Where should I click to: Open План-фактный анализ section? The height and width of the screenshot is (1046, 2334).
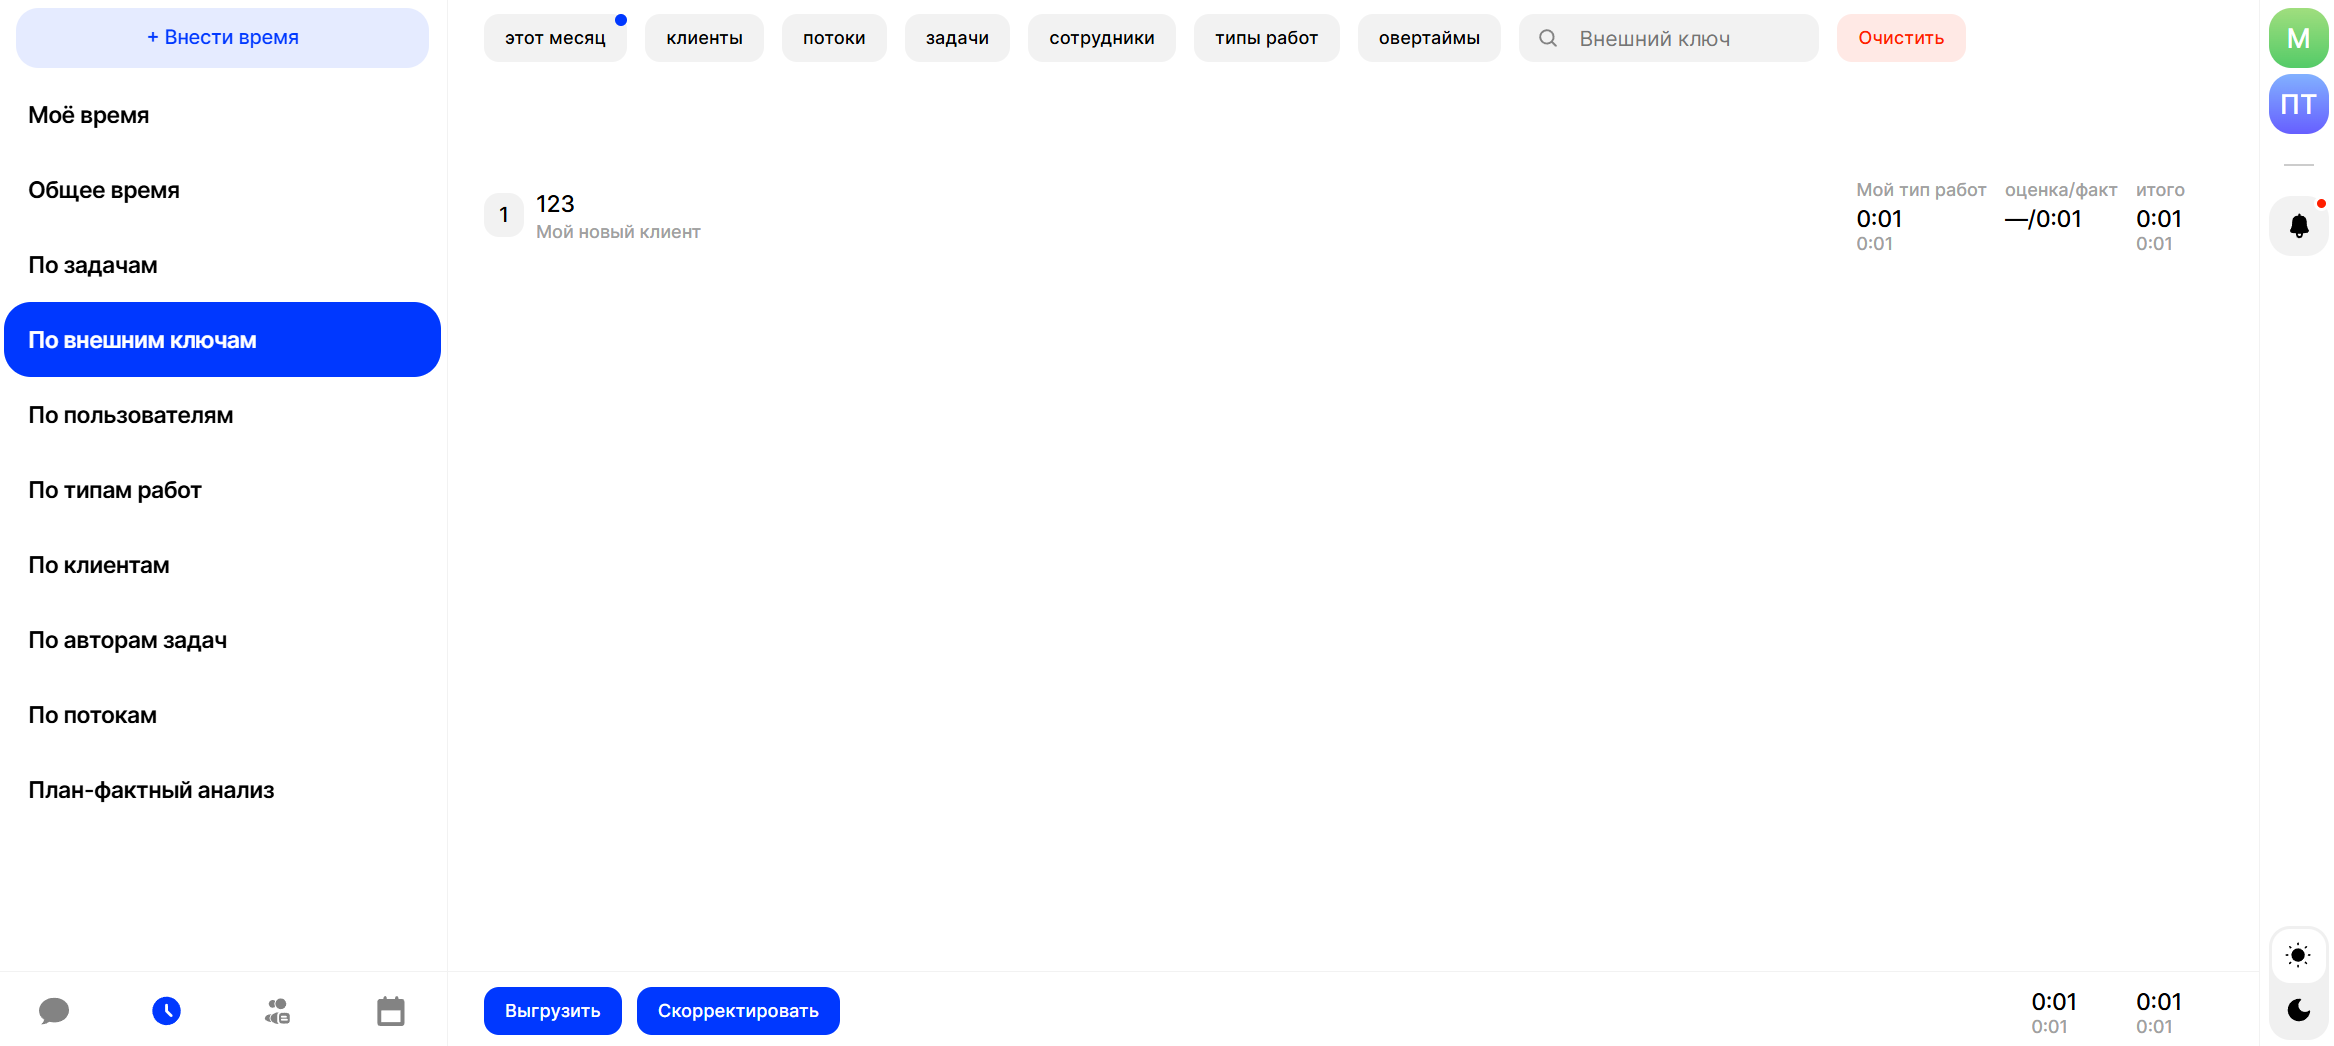click(x=151, y=790)
